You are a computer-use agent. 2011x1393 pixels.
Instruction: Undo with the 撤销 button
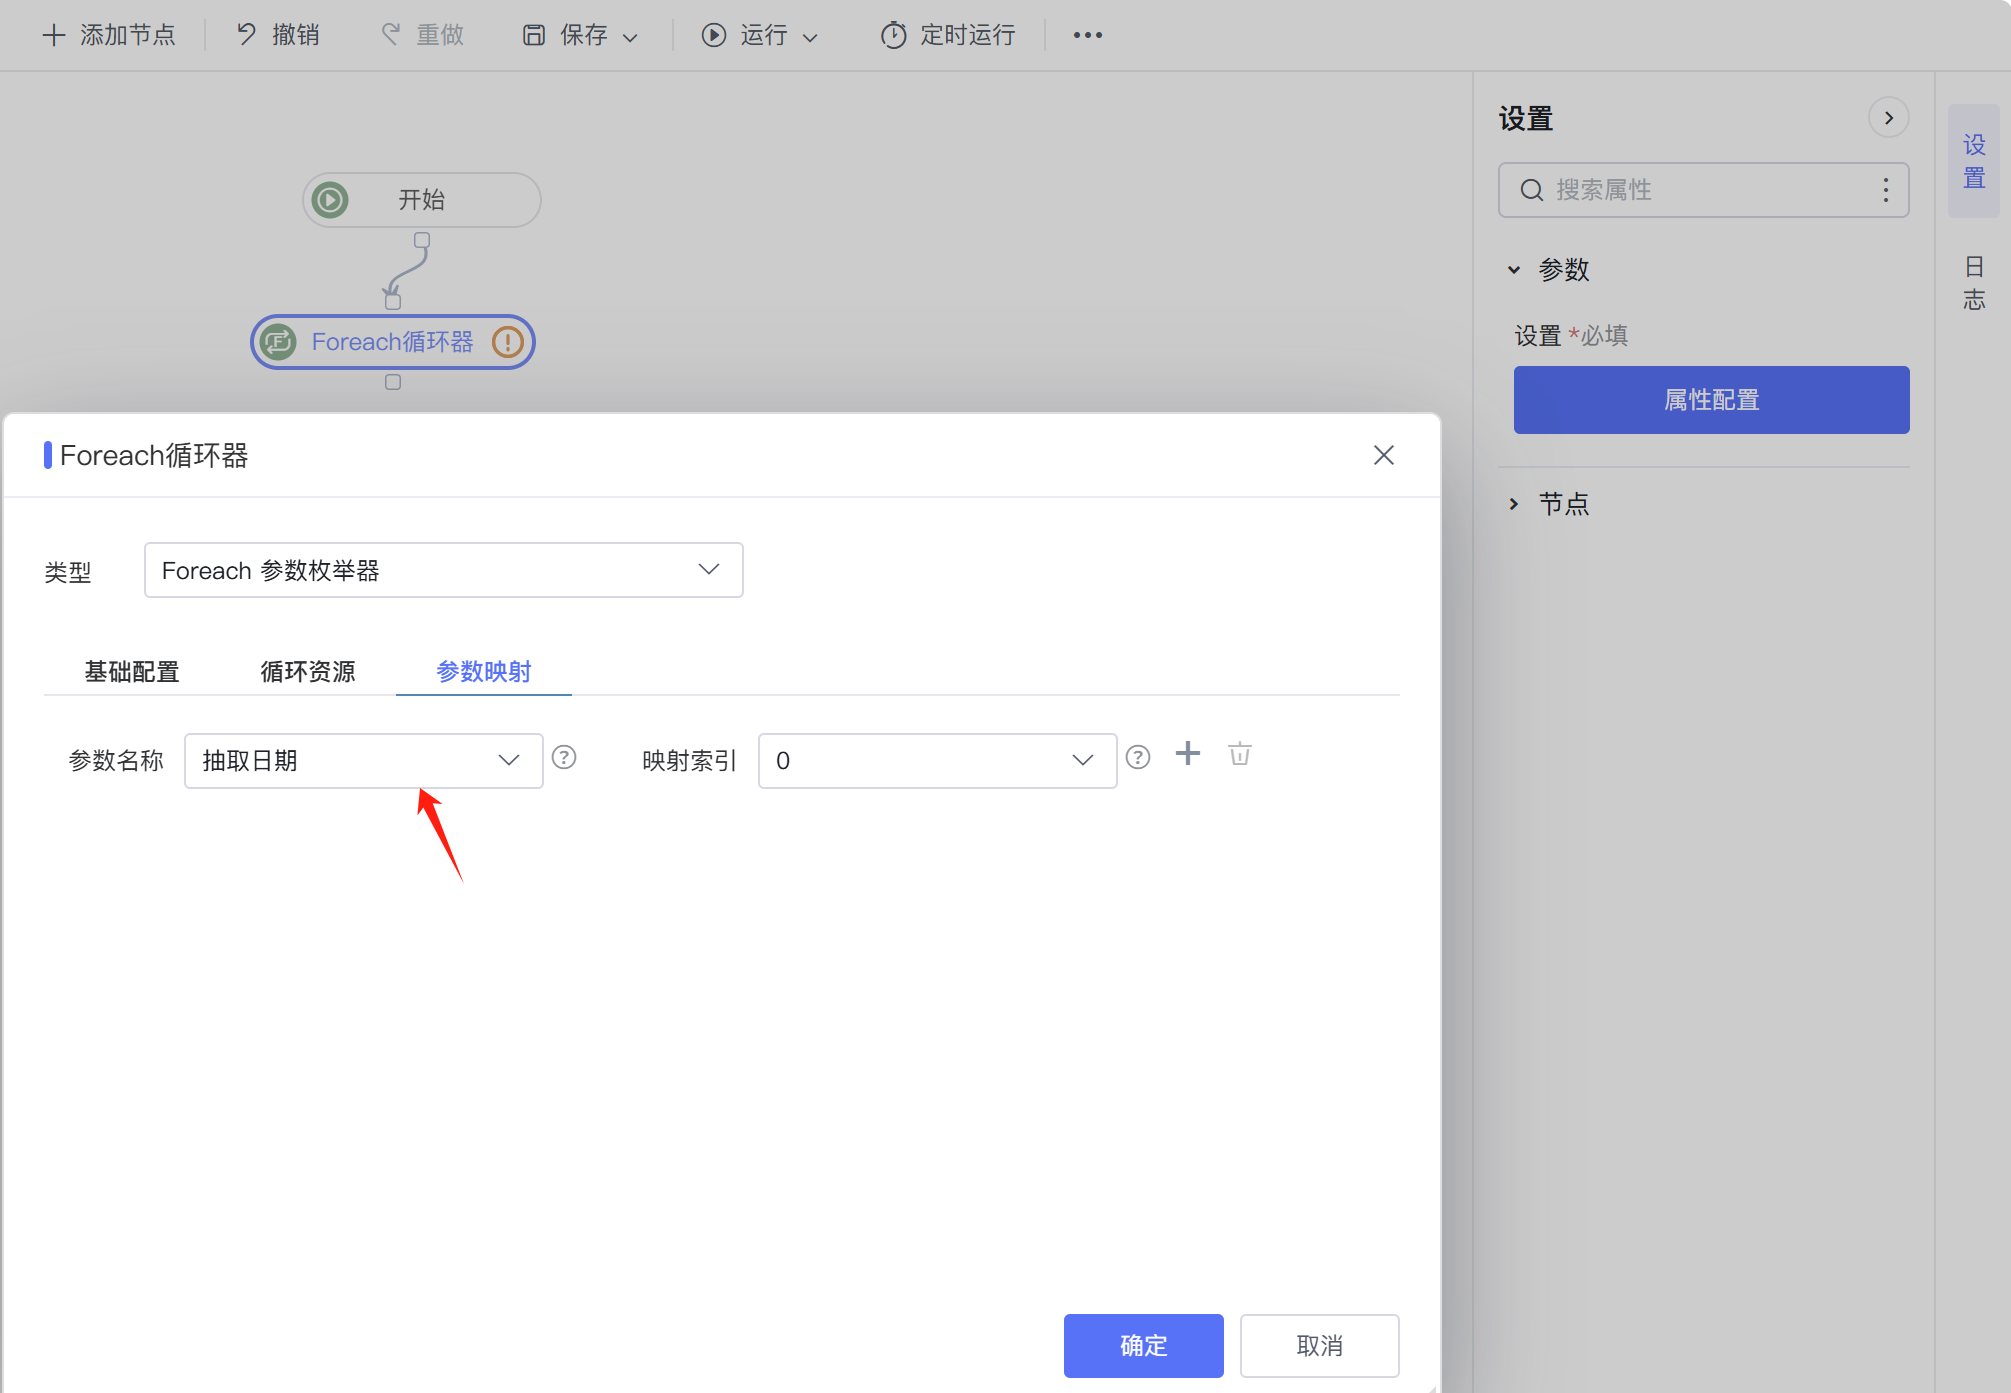(278, 35)
